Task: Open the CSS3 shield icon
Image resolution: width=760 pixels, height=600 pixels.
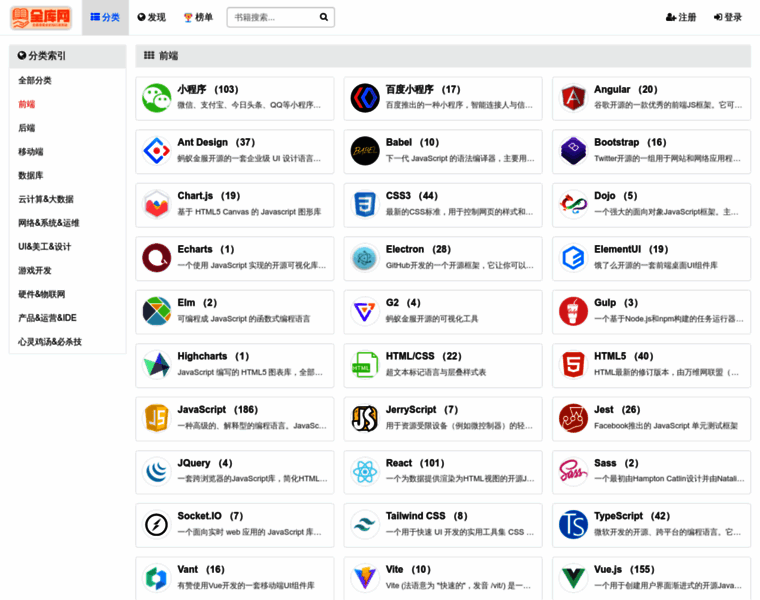Action: (x=365, y=205)
